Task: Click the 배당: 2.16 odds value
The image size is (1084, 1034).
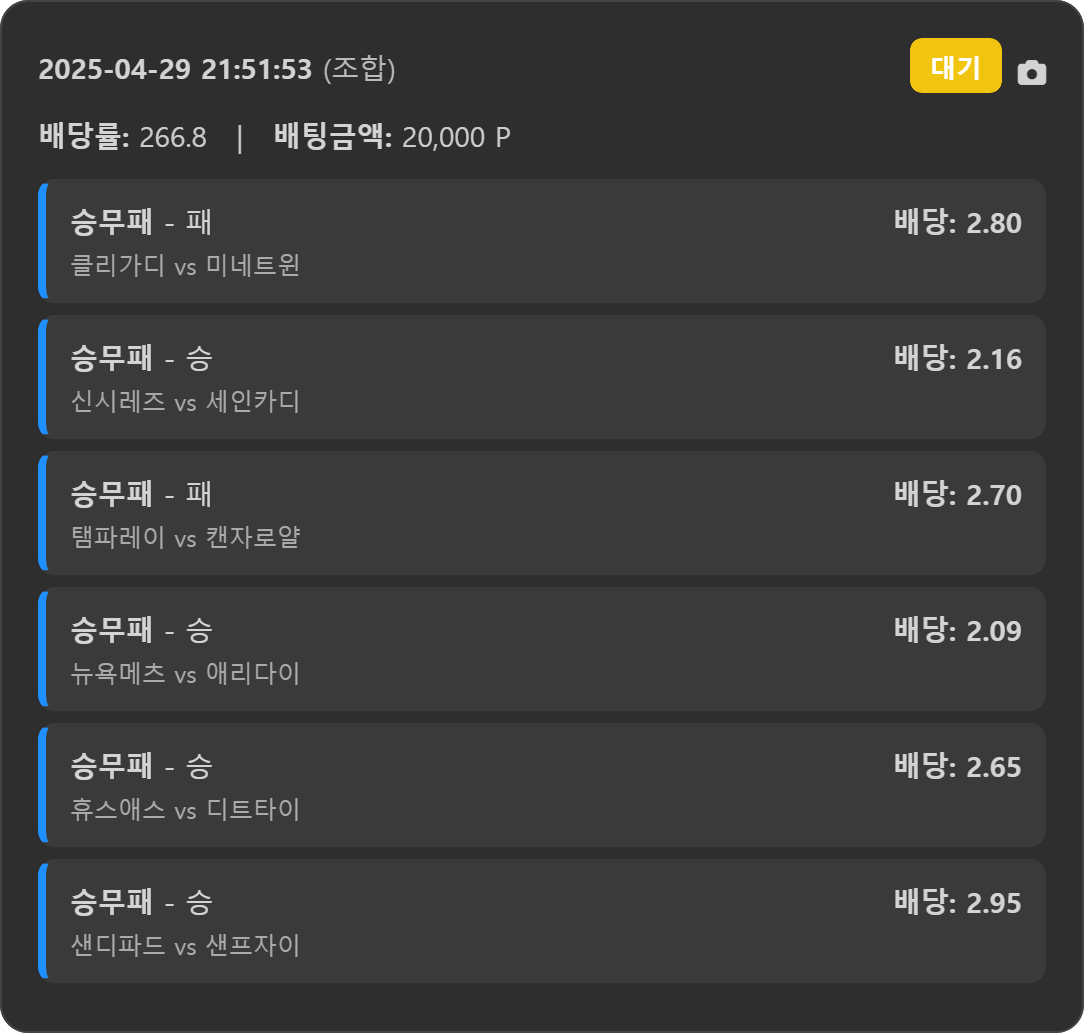Action: (x=957, y=359)
